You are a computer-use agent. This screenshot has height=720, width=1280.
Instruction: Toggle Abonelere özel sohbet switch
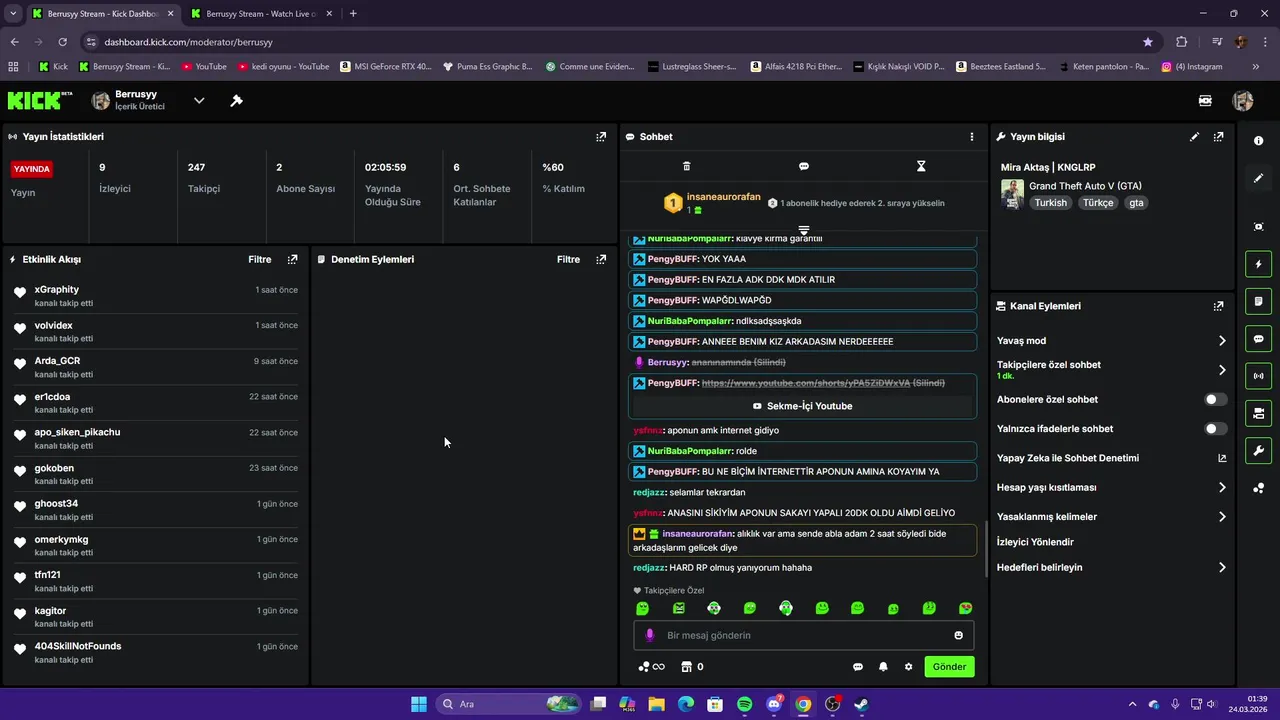click(x=1215, y=399)
